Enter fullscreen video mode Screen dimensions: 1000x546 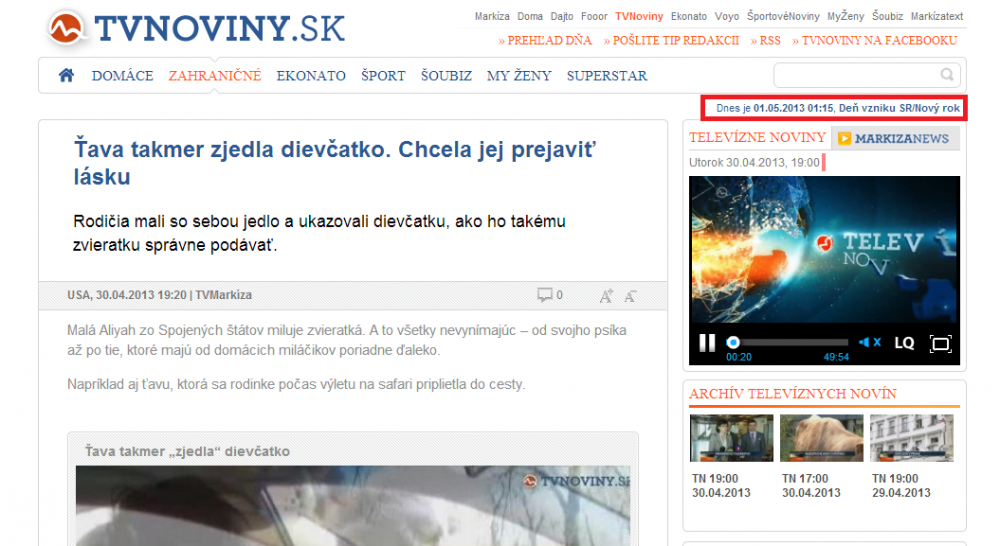click(x=941, y=344)
